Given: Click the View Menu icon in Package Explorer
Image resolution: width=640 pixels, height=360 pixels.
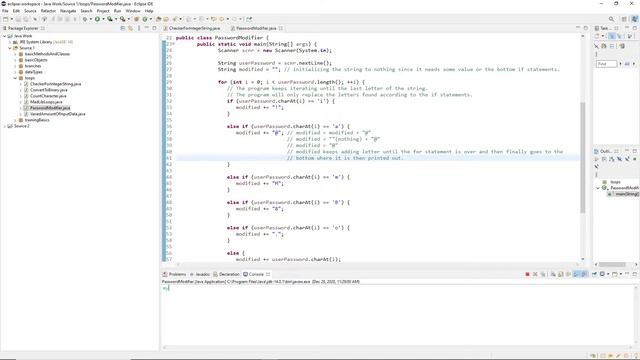Looking at the screenshot, I should pyautogui.click(x=139, y=28).
